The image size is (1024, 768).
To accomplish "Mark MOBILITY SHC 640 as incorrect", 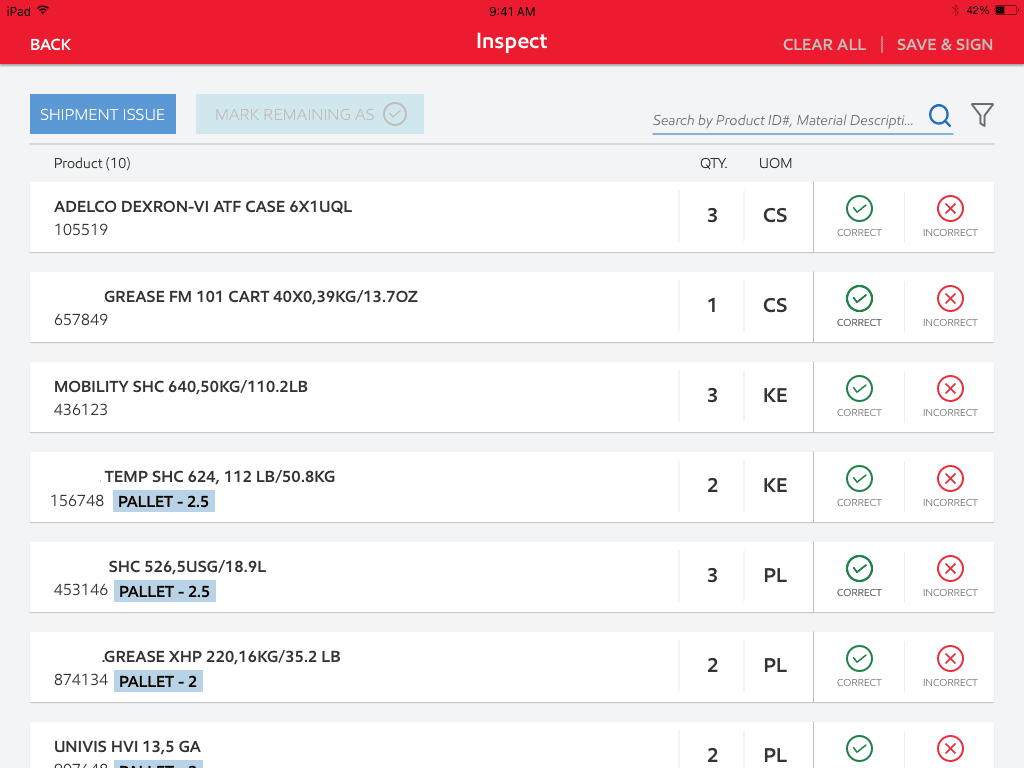I will point(950,397).
